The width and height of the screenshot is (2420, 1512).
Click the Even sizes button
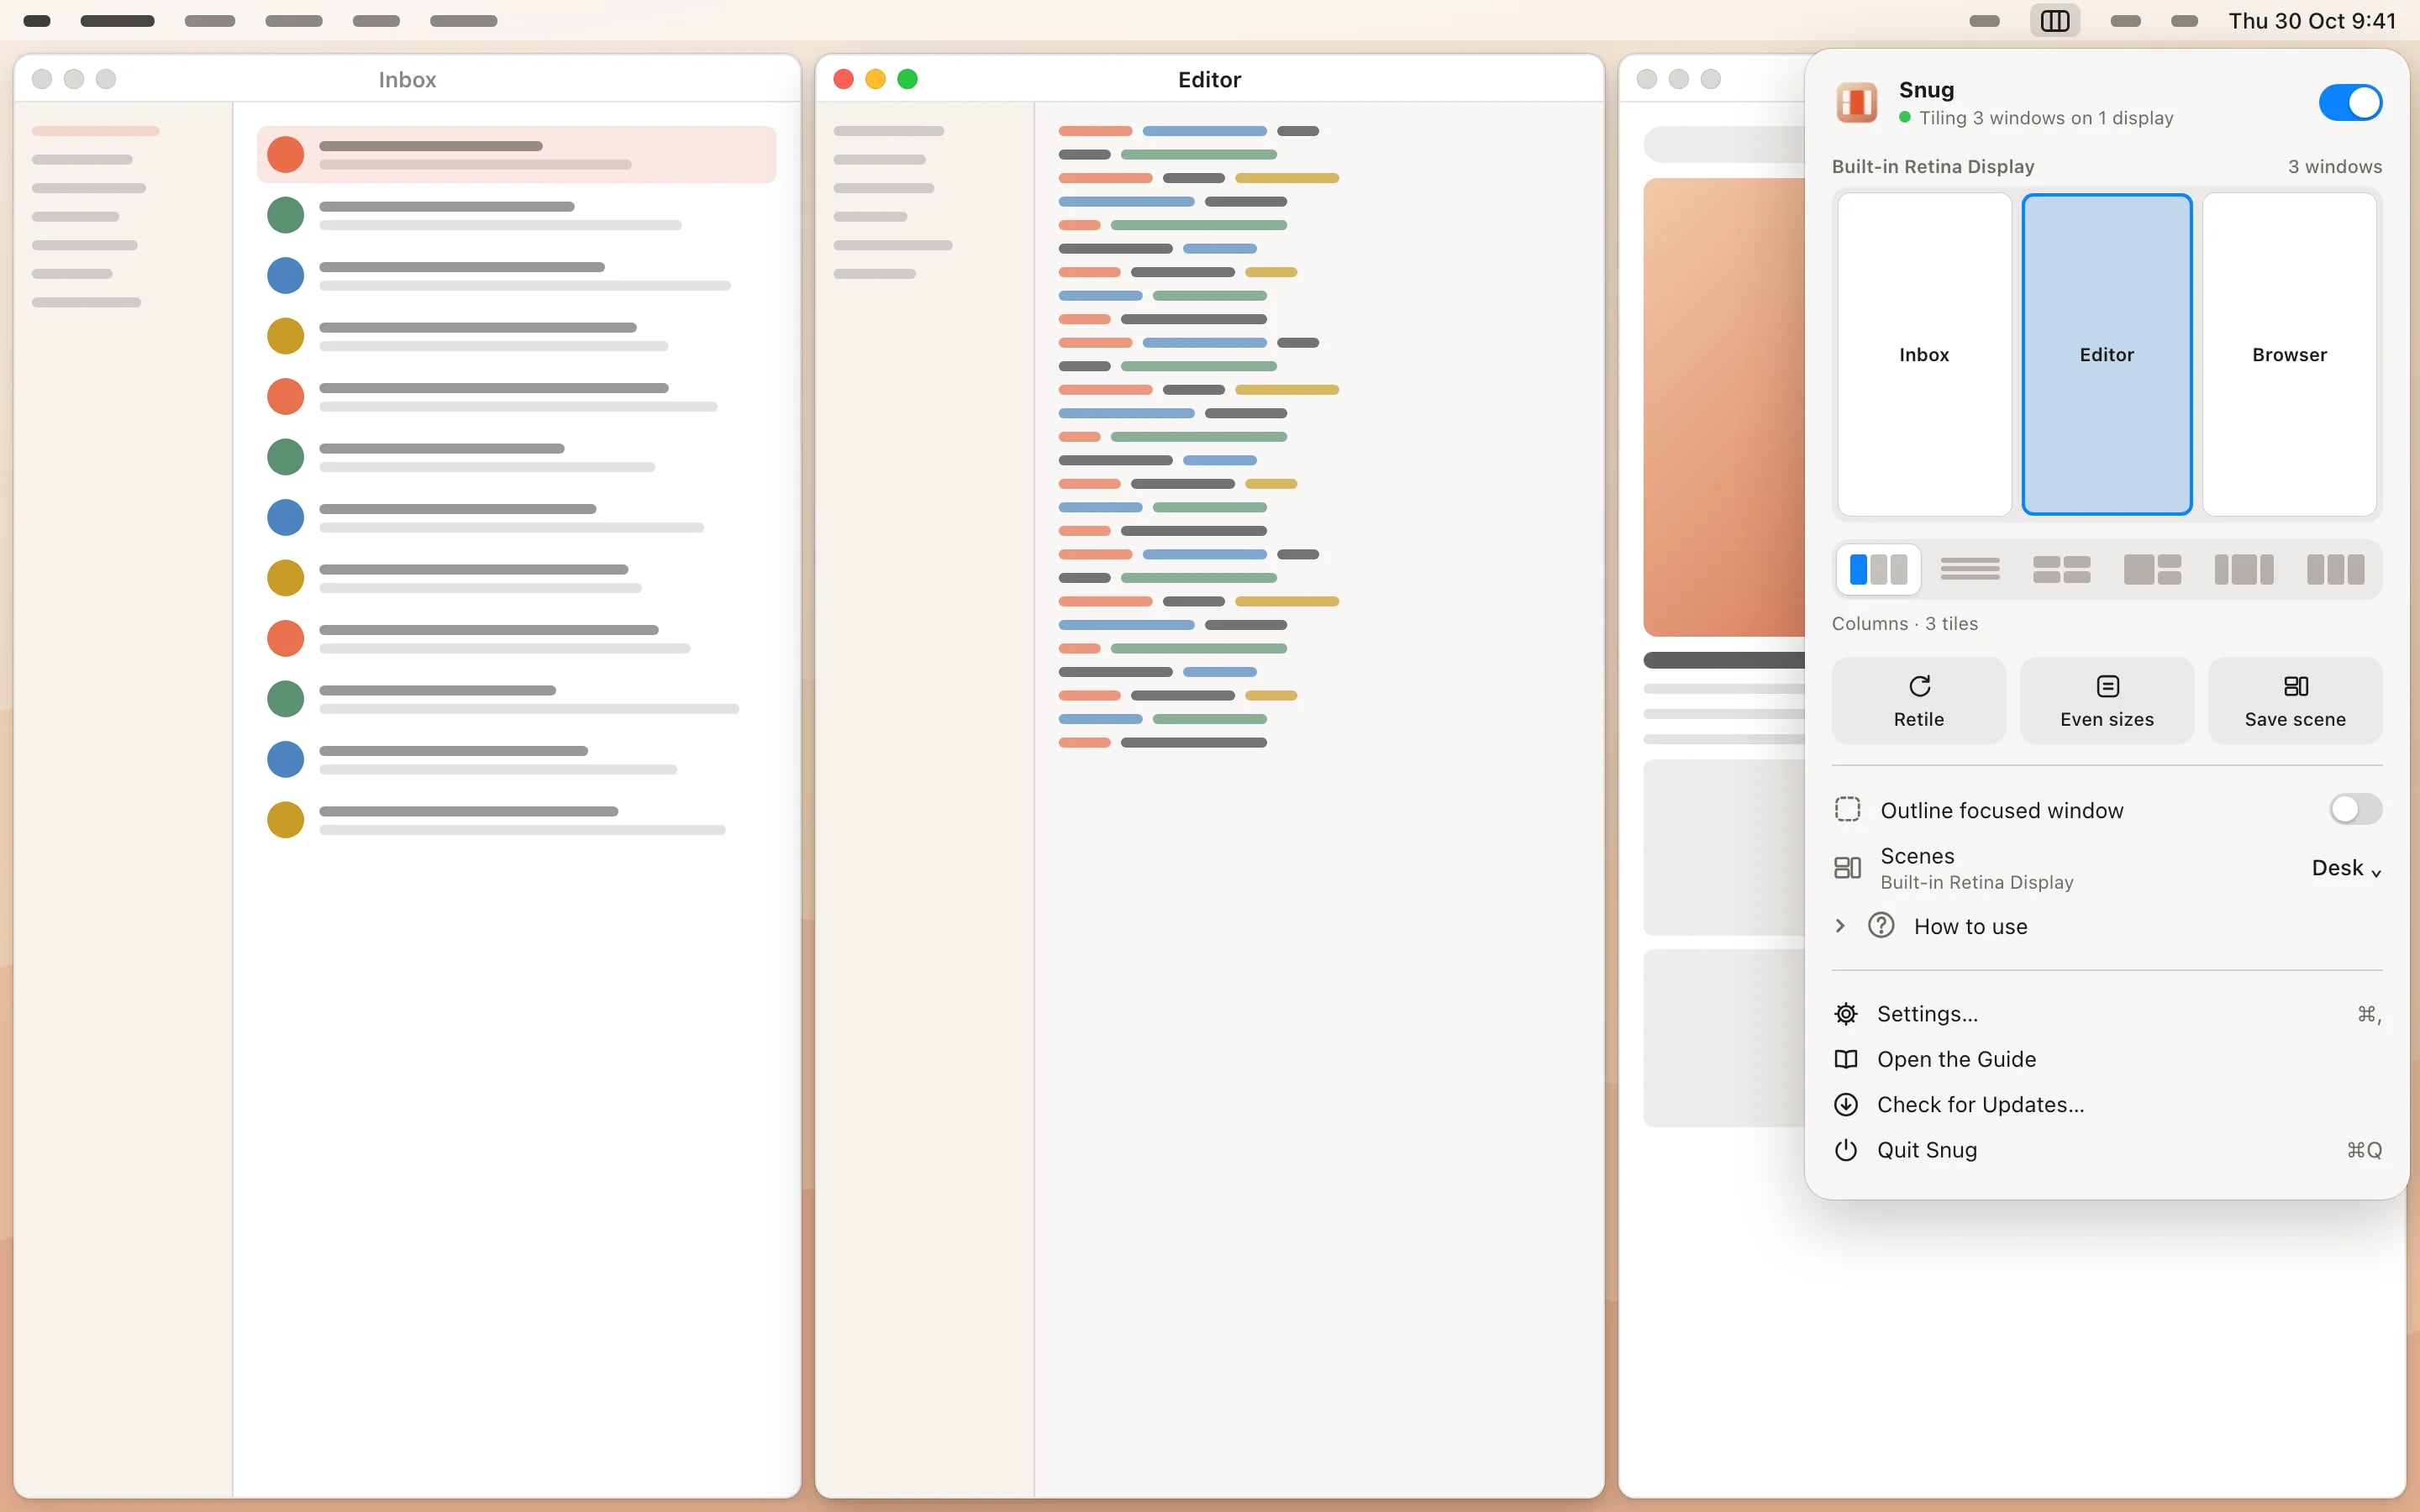(2107, 700)
